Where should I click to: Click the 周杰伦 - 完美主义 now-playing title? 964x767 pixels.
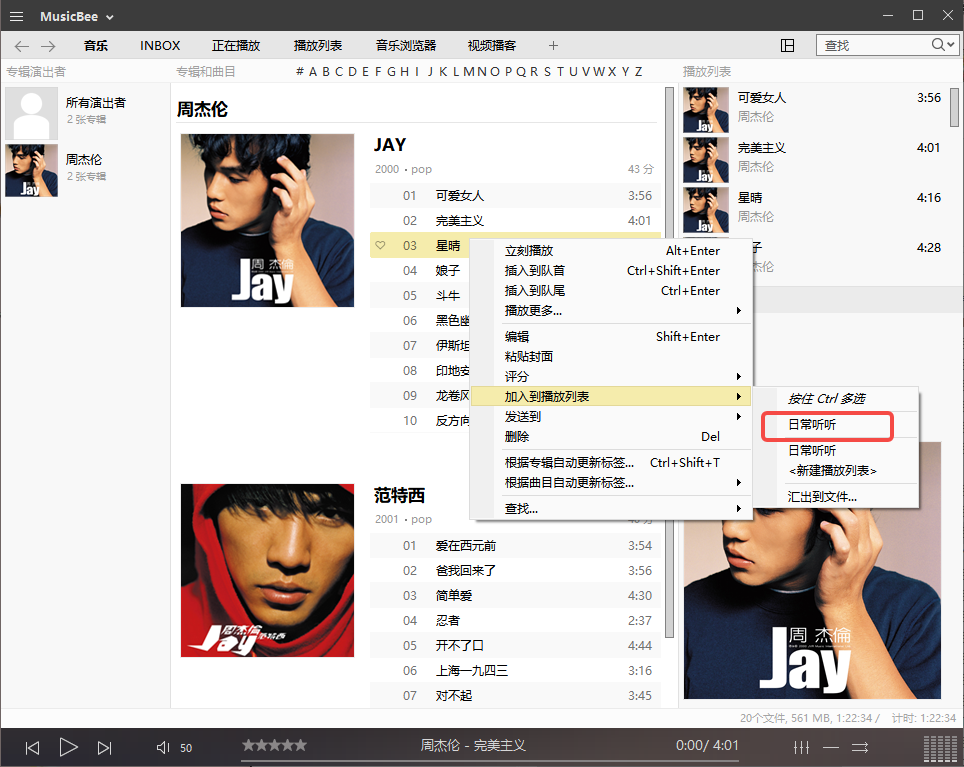473,745
